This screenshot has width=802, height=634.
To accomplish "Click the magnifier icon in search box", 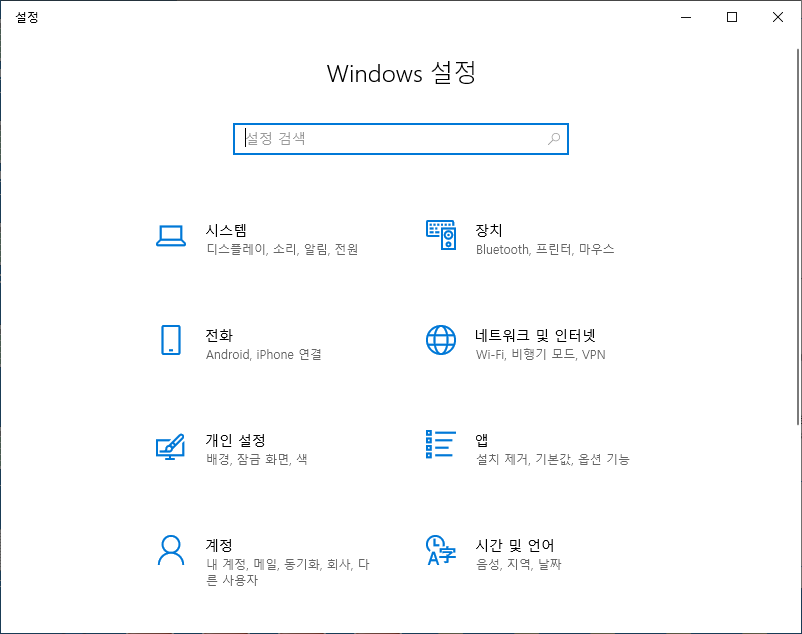I will tap(554, 139).
